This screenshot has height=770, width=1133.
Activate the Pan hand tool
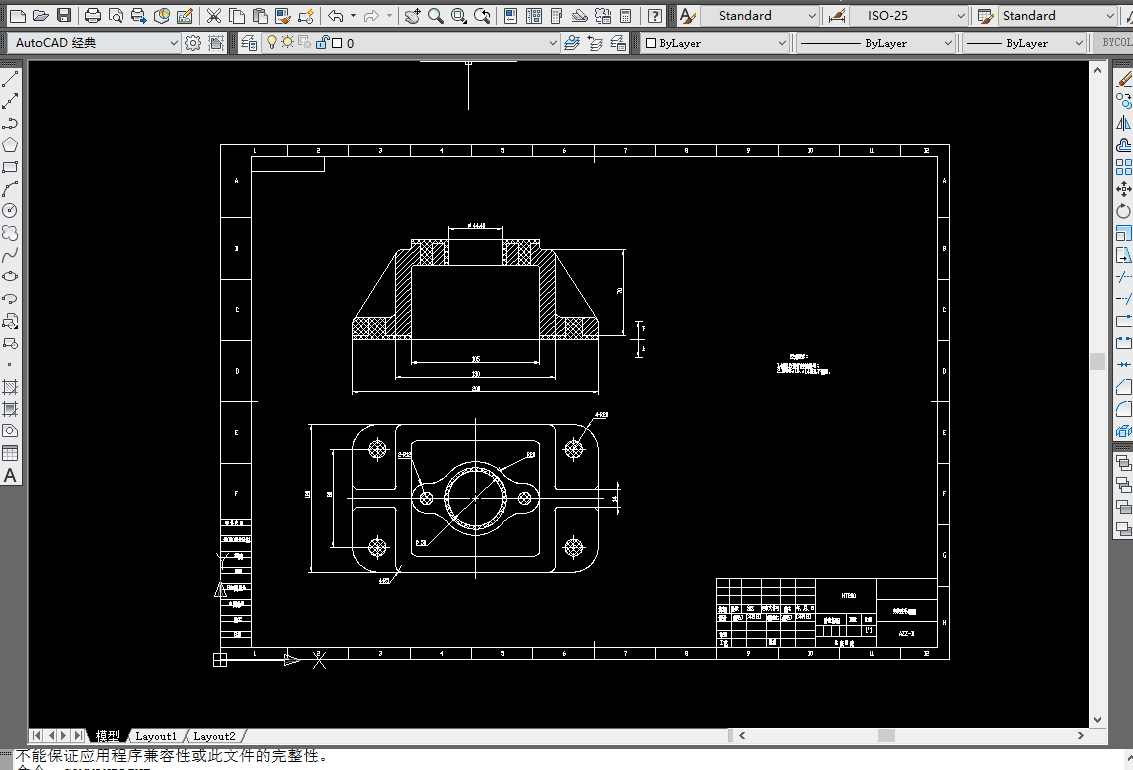413,15
